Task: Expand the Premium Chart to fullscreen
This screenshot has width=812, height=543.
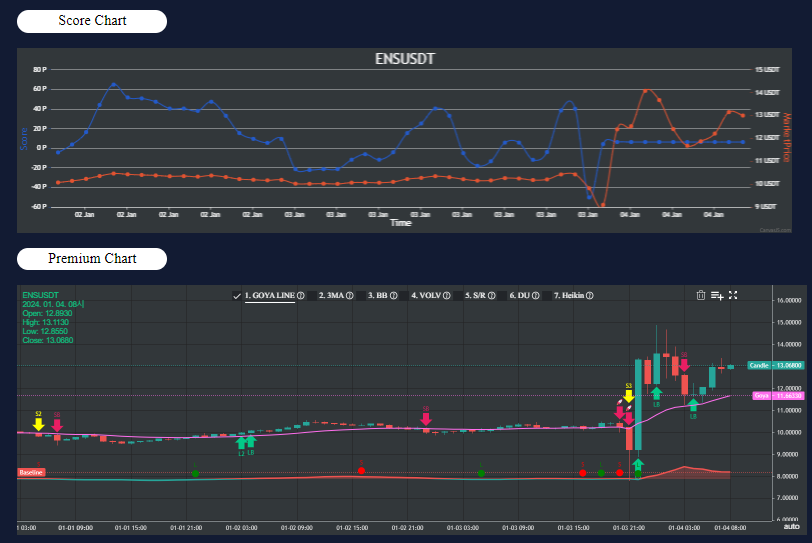Action: pos(733,295)
